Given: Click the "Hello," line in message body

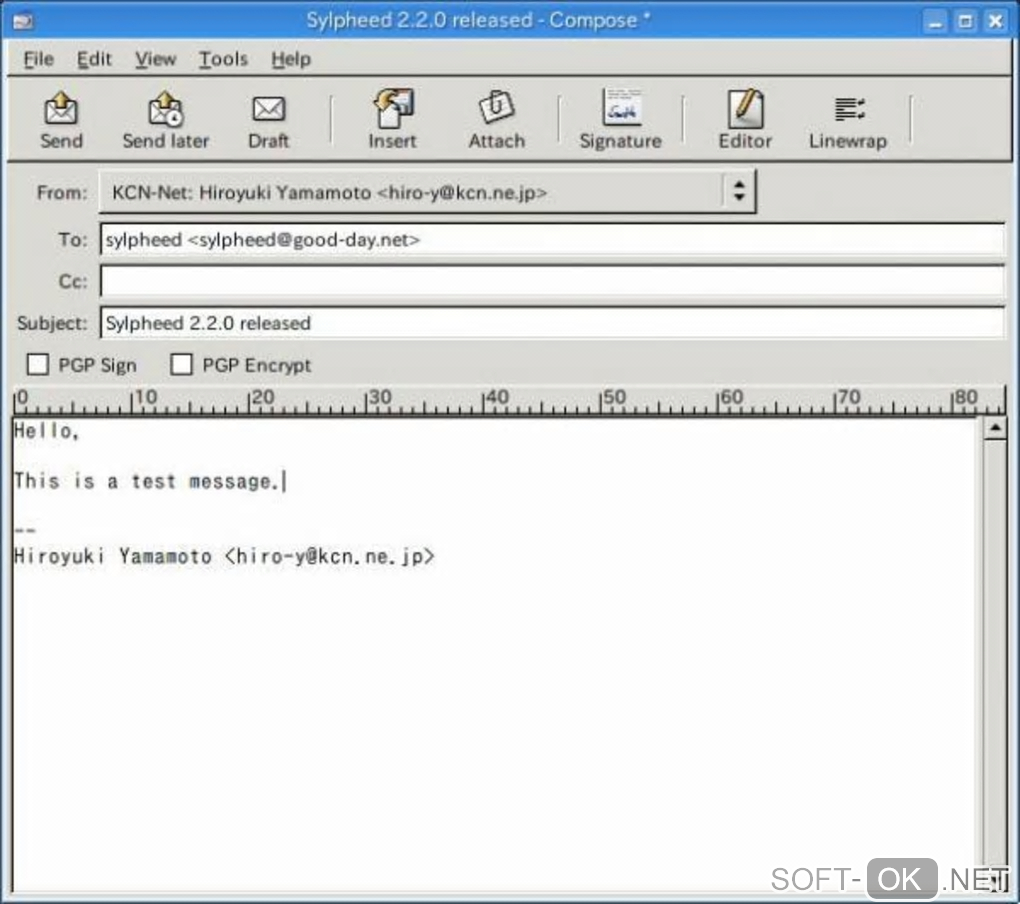Looking at the screenshot, I should (46, 431).
